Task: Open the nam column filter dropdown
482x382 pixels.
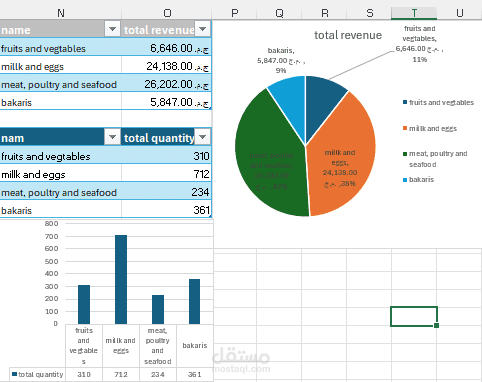Action: coord(112,137)
